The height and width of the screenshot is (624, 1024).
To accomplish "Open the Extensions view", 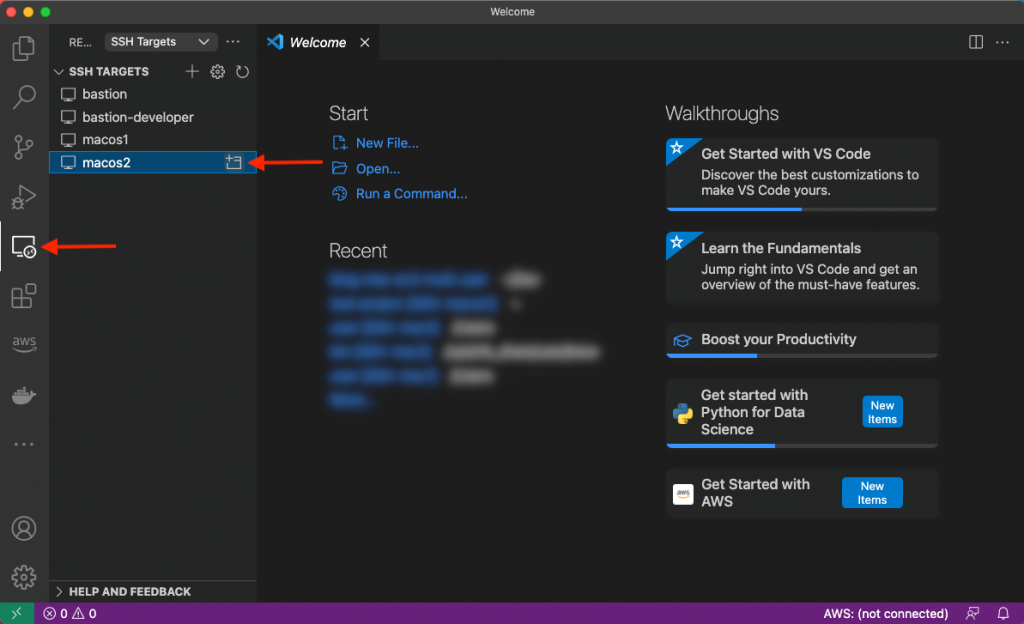I will pyautogui.click(x=23, y=296).
